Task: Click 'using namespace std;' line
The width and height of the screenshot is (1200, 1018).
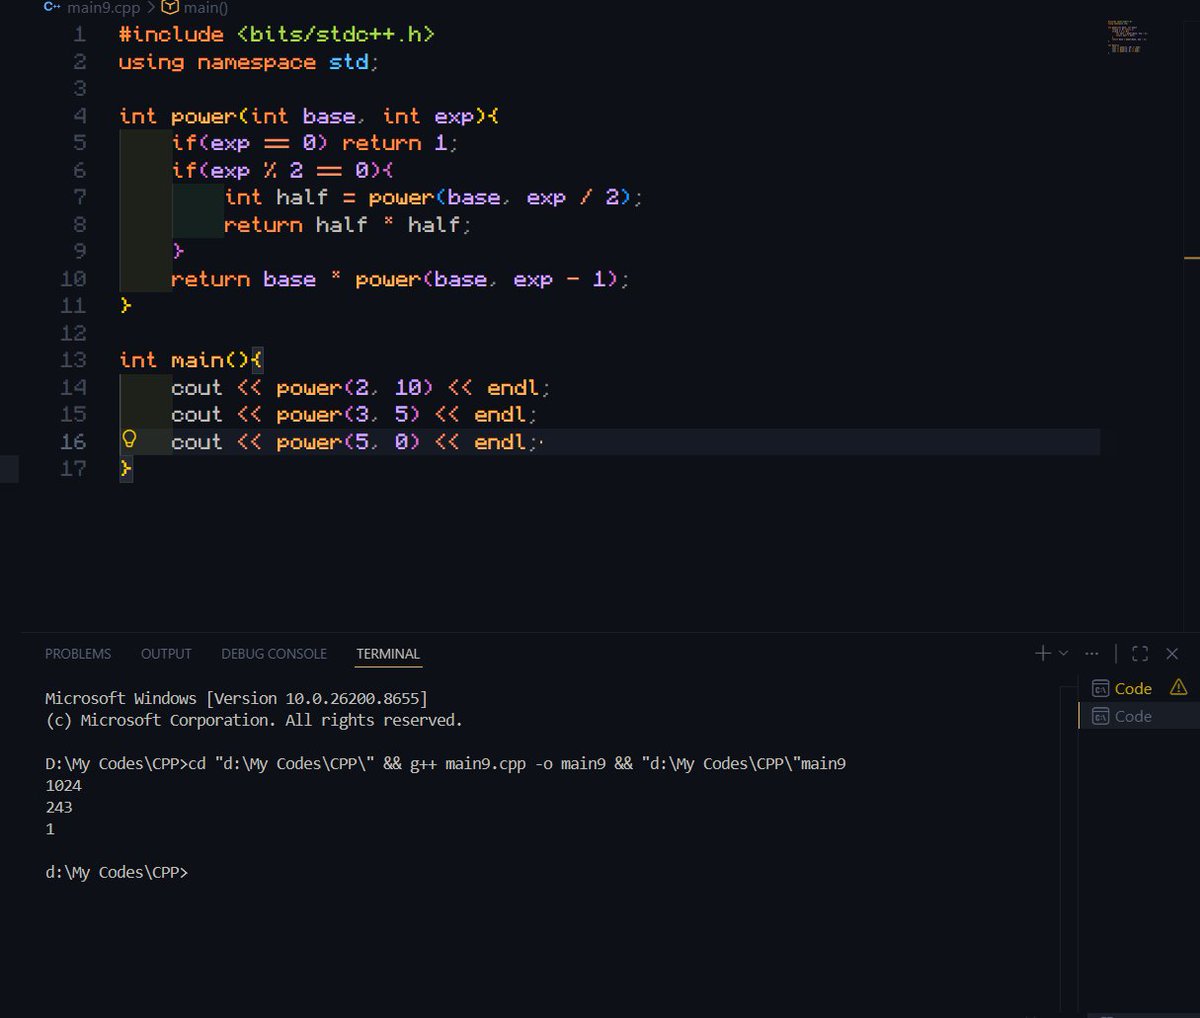Action: [249, 62]
